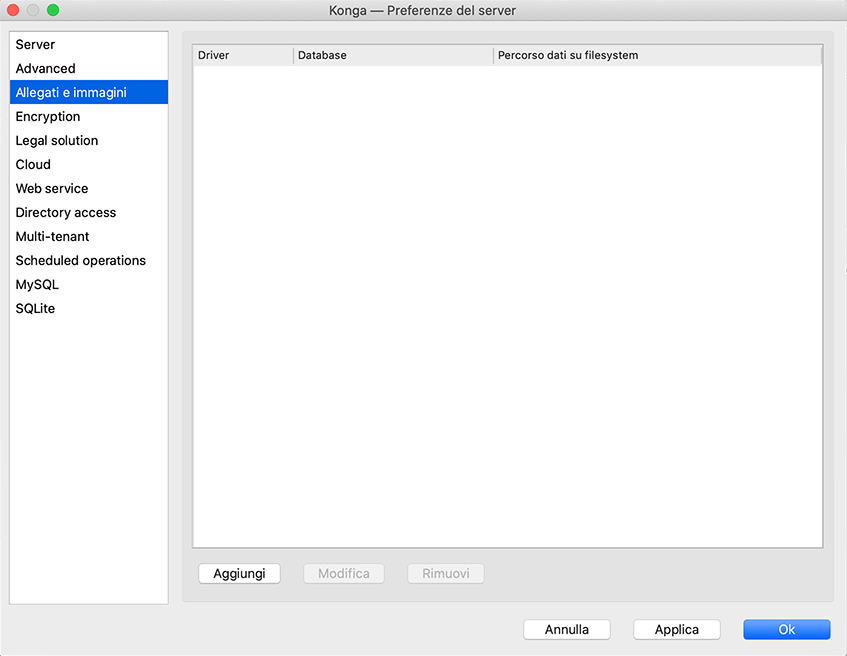Select Directory access in sidebar

click(x=66, y=213)
